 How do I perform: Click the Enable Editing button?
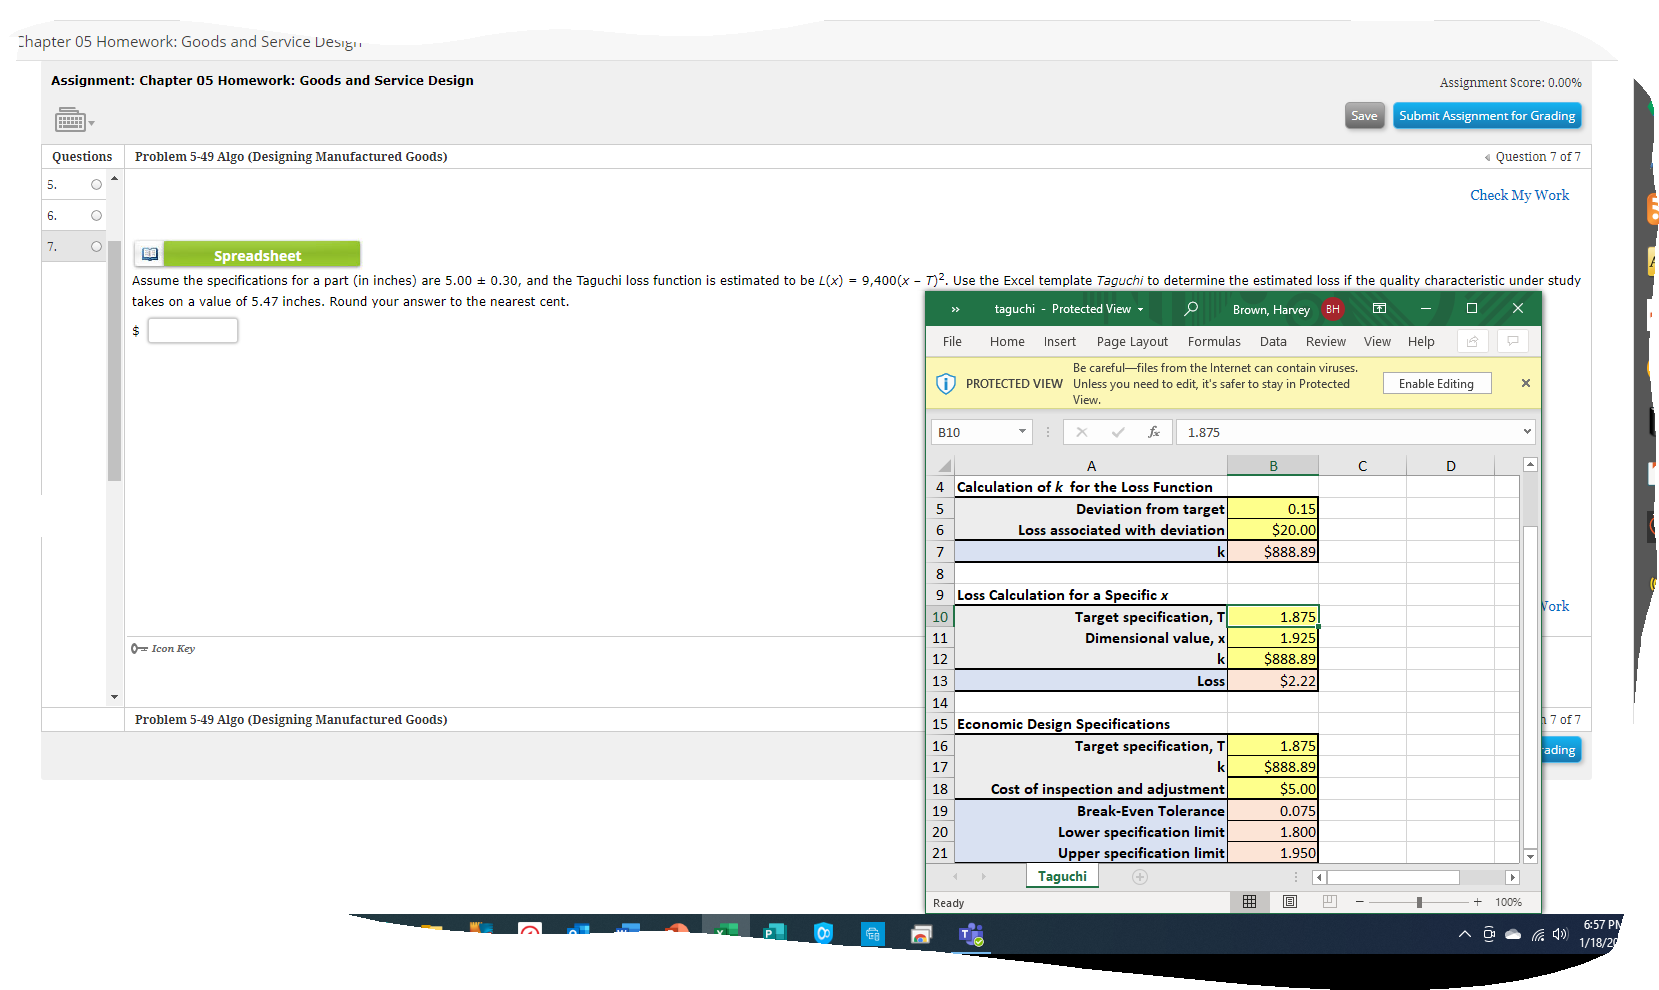tap(1436, 384)
